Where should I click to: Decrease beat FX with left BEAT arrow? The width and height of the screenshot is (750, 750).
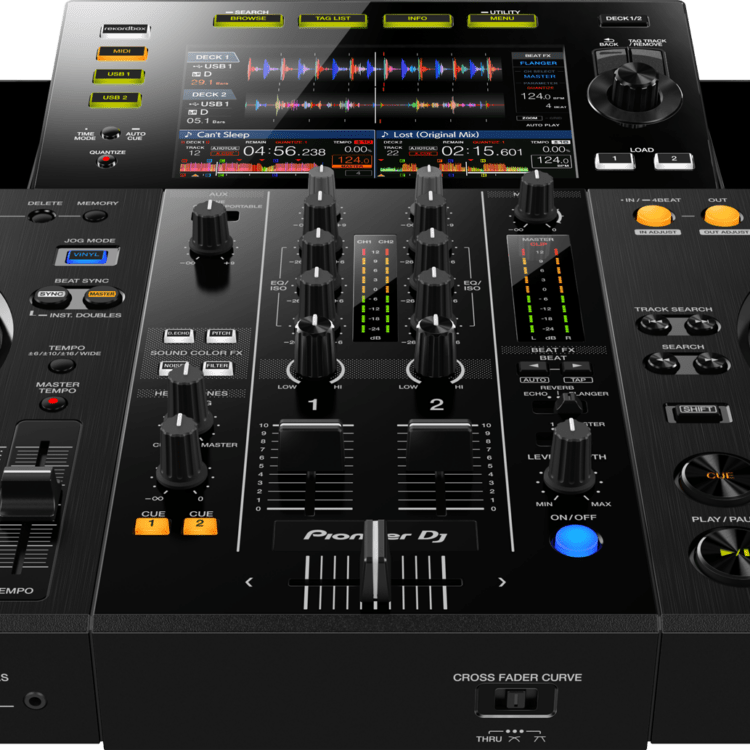click(x=533, y=367)
